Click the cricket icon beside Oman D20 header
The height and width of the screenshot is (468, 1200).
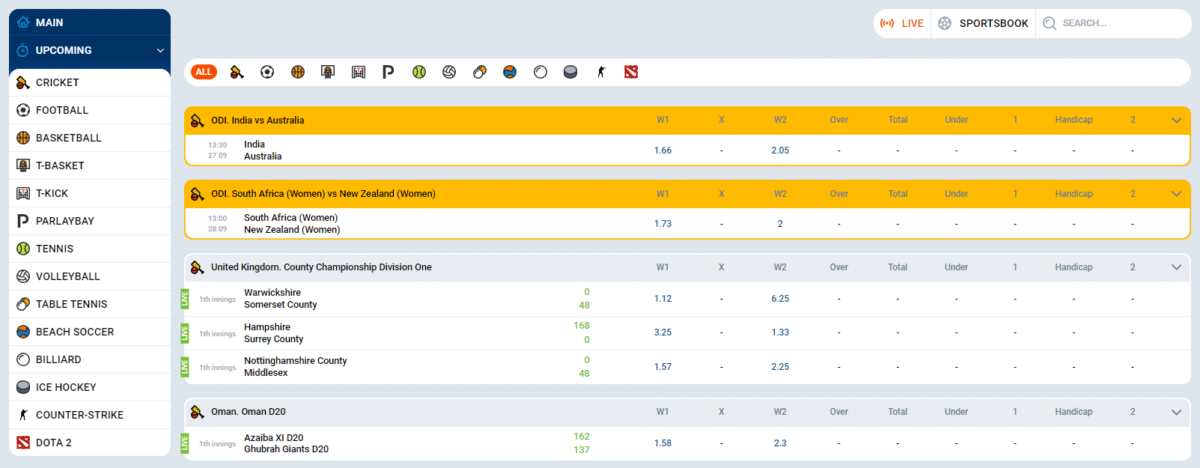point(198,411)
